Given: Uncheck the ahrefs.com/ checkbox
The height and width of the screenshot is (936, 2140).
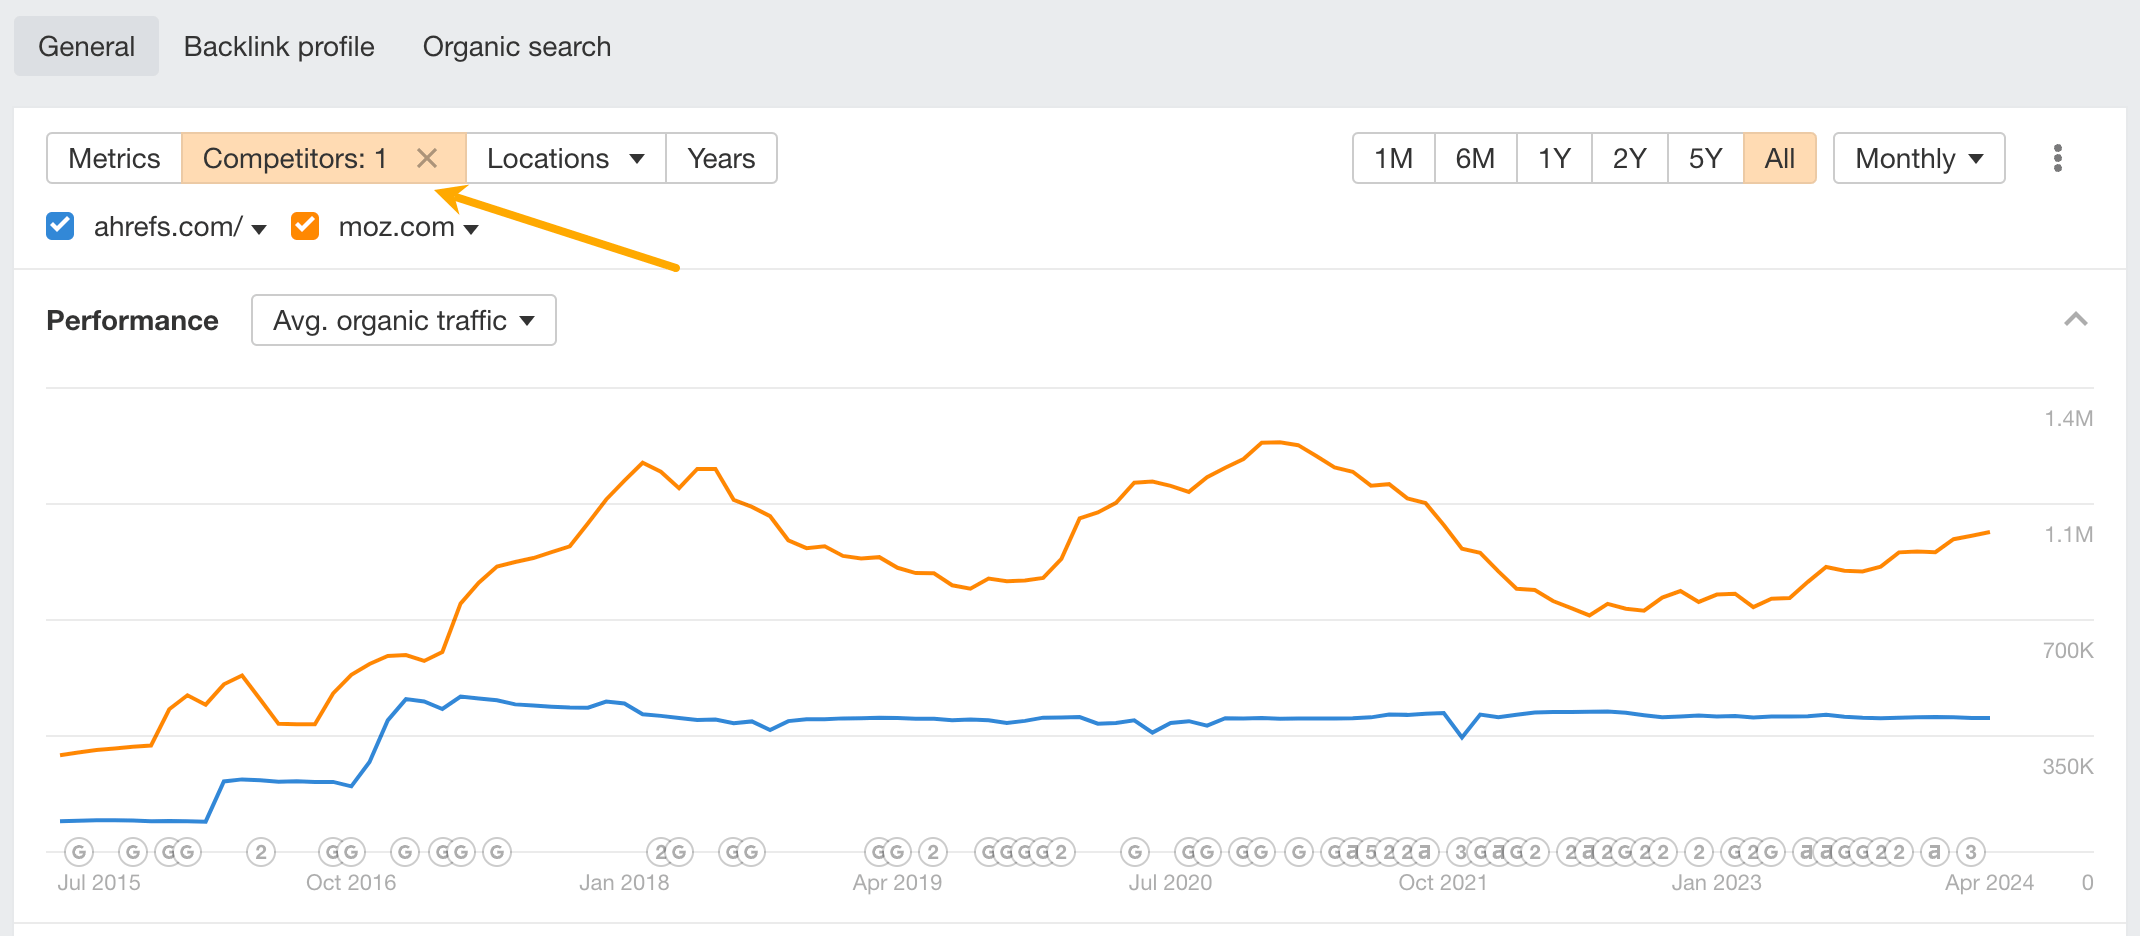Looking at the screenshot, I should point(59,226).
